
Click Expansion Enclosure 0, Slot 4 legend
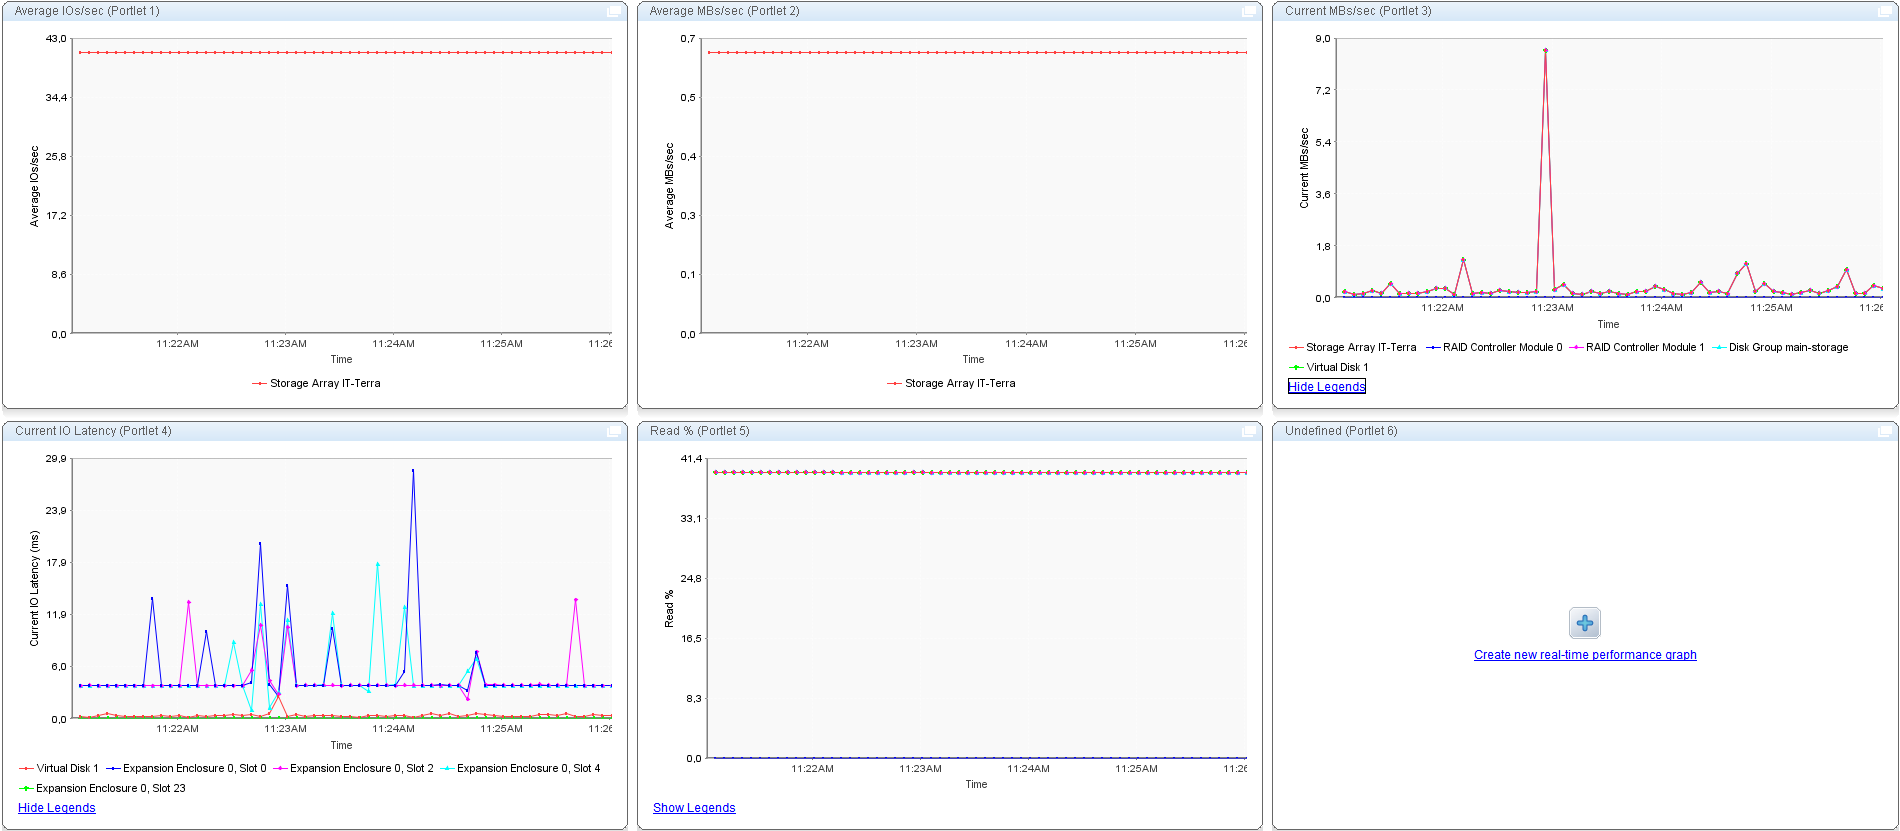[x=528, y=769]
